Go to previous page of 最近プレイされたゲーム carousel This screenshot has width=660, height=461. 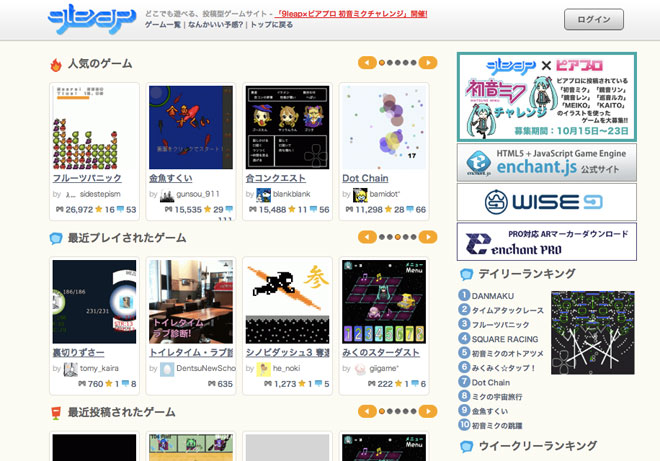[367, 237]
